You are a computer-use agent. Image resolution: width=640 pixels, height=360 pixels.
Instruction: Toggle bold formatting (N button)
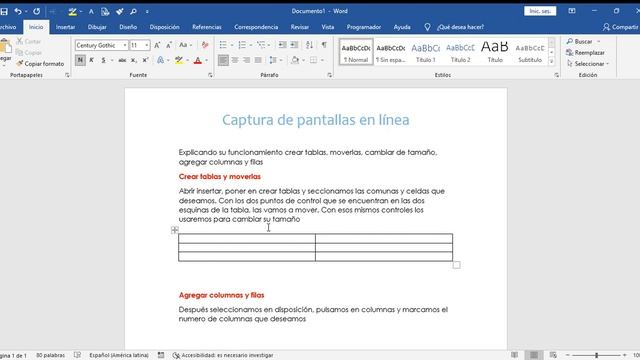[80, 60]
